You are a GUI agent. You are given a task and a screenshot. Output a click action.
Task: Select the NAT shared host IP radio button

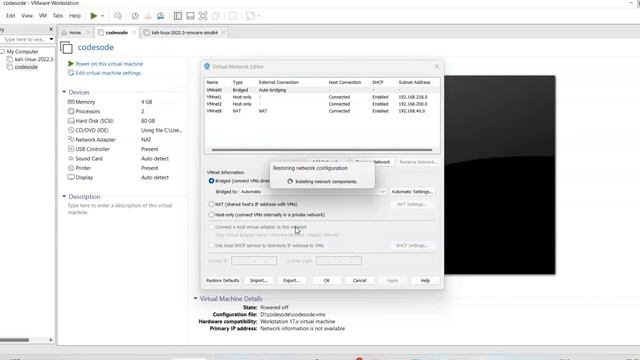click(211, 204)
